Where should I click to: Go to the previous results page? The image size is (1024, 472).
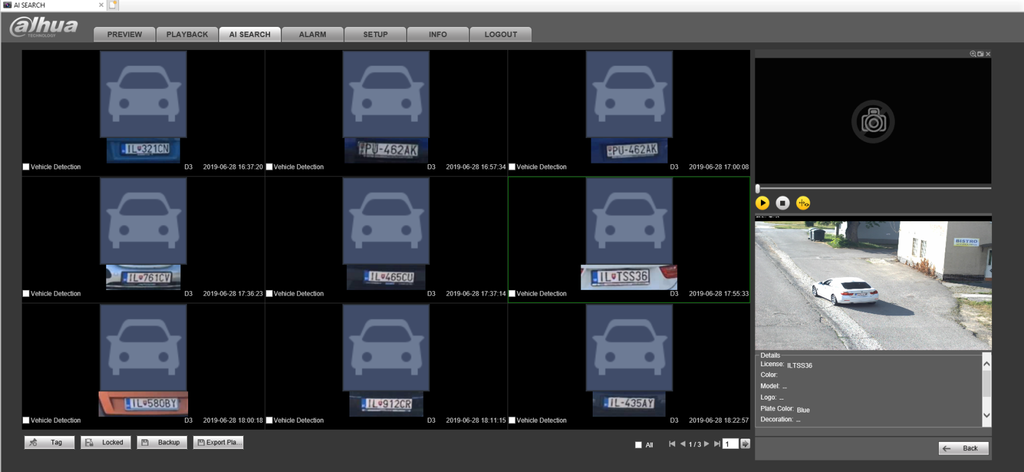683,443
